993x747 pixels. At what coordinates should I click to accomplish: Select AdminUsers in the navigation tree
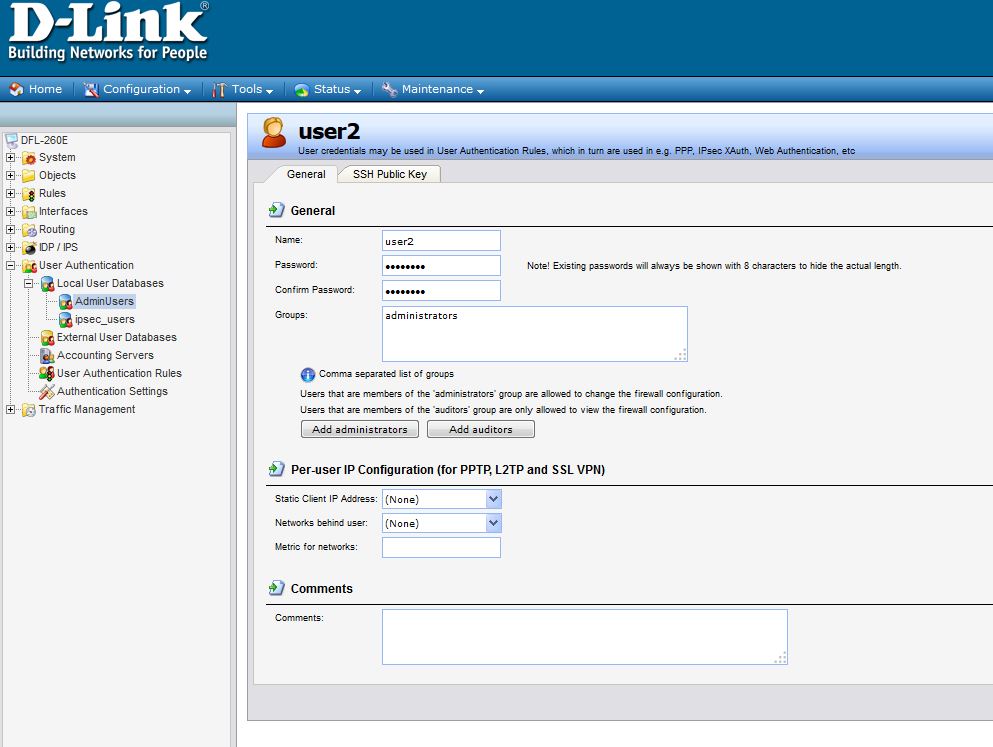click(104, 301)
